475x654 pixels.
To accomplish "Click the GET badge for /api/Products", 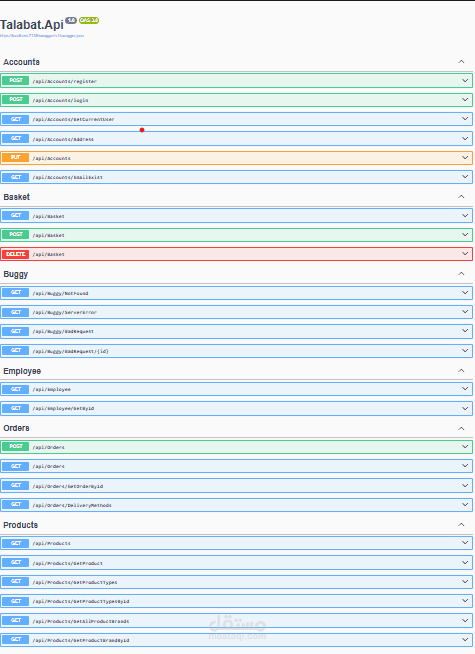I will (x=15, y=543).
